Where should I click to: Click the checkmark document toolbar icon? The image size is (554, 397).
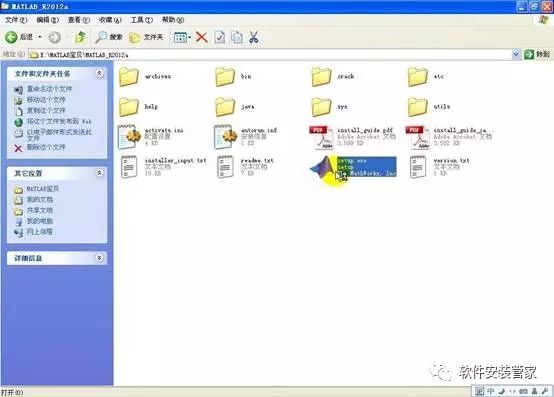pyautogui.click(x=219, y=37)
